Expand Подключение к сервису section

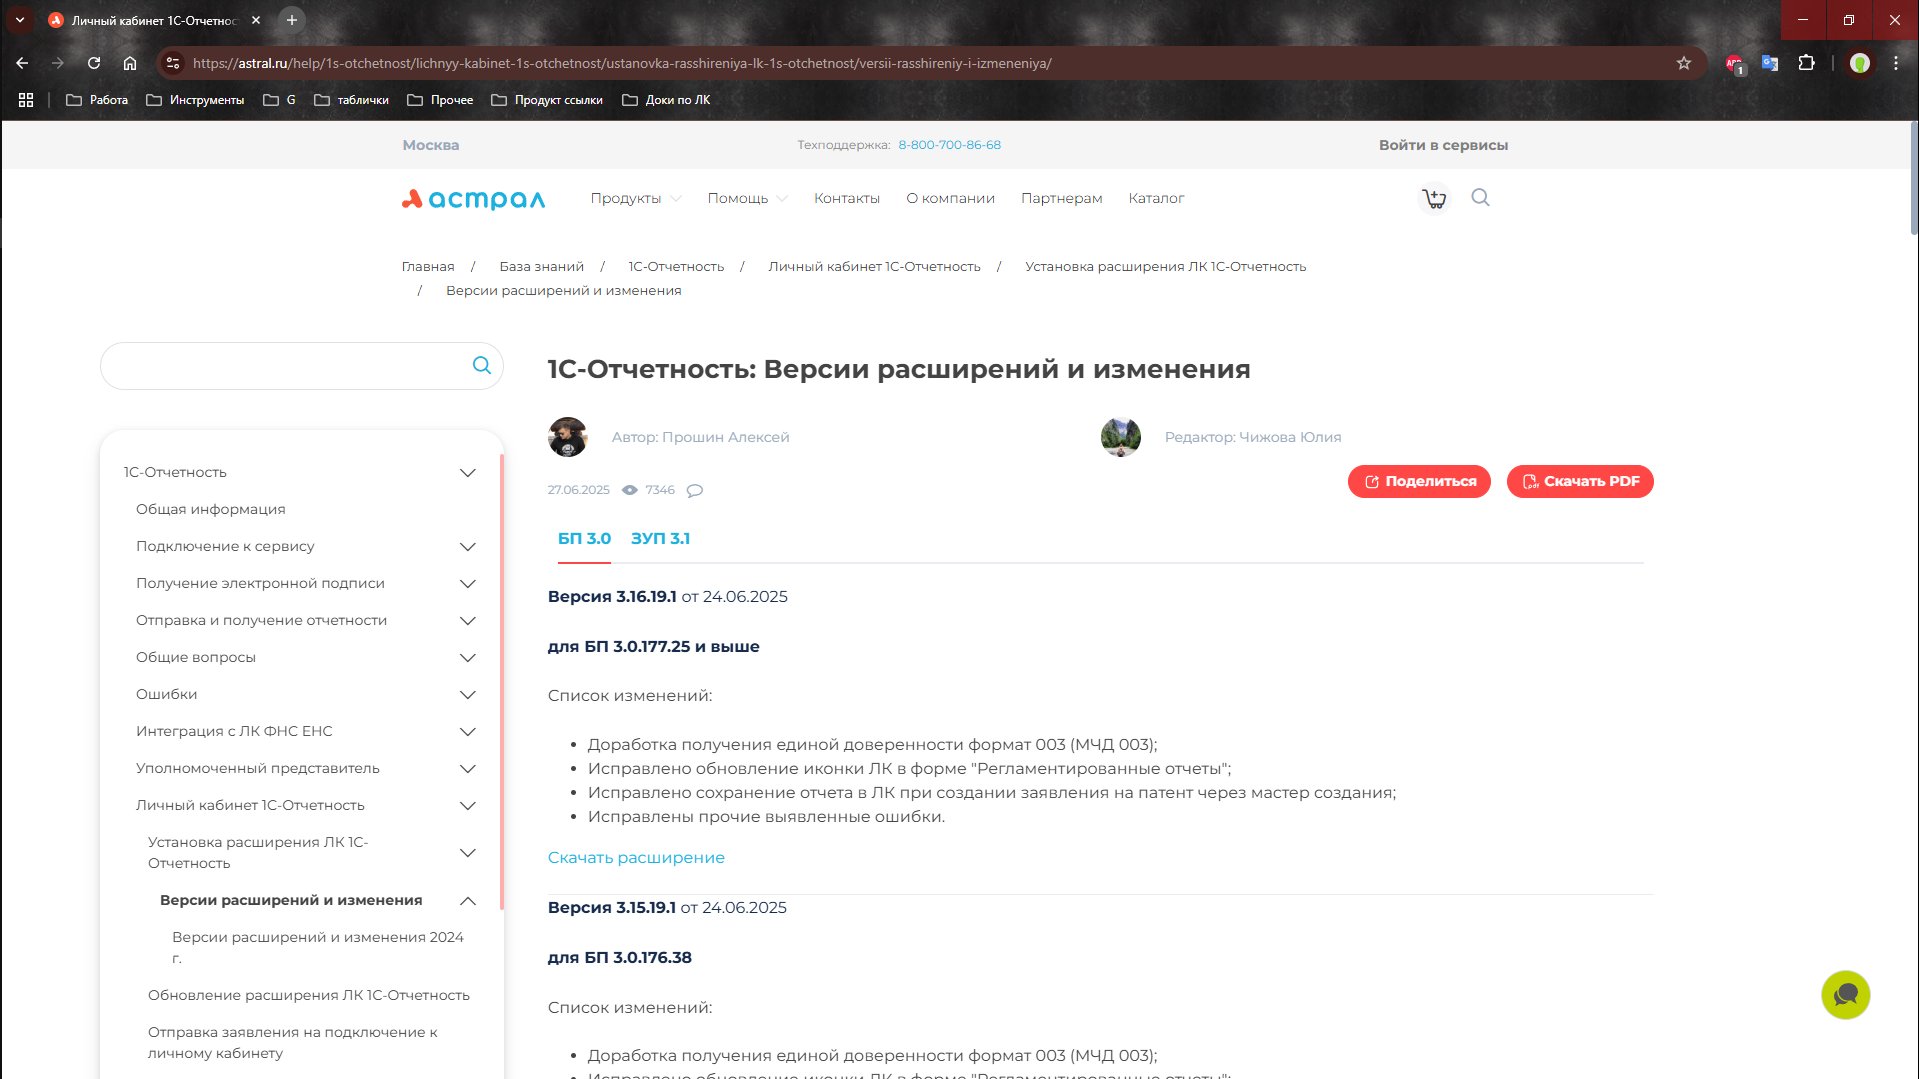(x=467, y=546)
